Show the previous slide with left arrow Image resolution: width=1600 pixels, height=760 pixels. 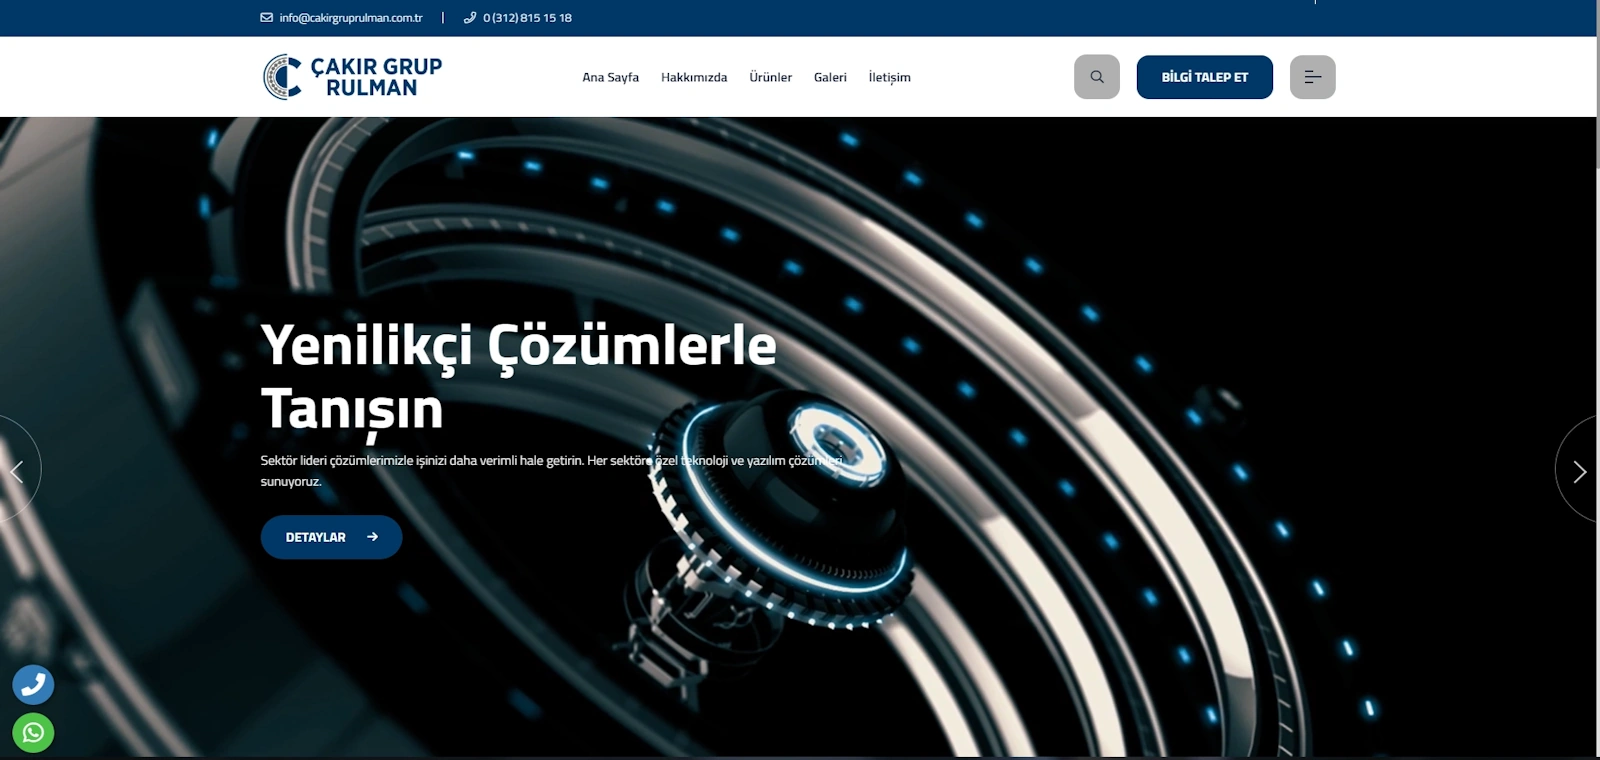[17, 470]
